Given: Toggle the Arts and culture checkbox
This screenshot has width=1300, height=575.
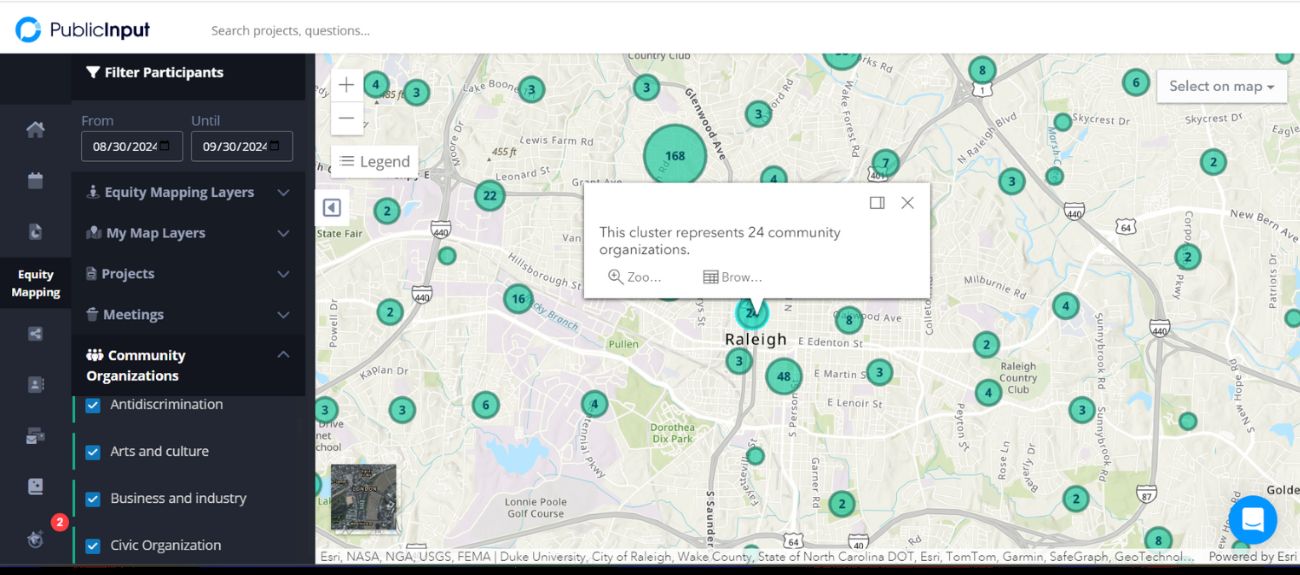Looking at the screenshot, I should 93,452.
